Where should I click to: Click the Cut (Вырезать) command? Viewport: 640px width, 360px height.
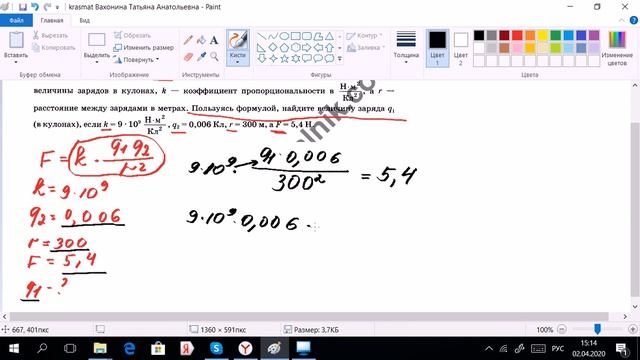[50, 36]
